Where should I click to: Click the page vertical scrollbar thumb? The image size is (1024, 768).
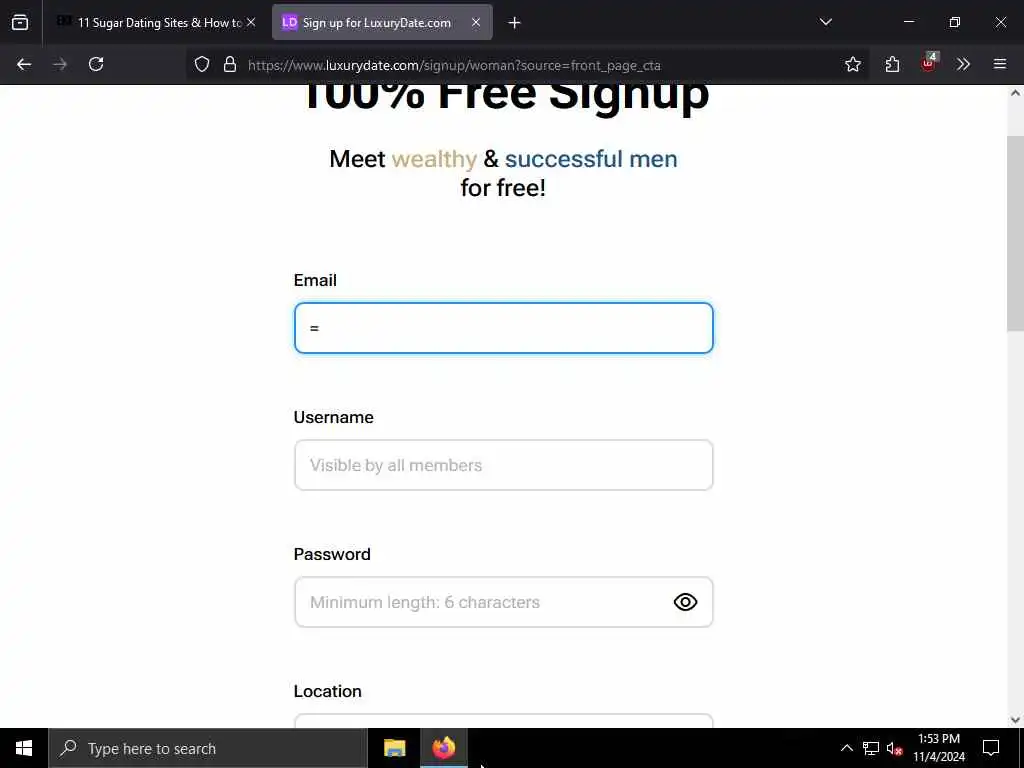click(x=1015, y=233)
